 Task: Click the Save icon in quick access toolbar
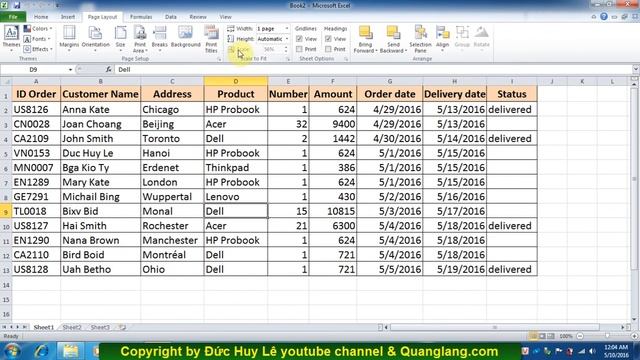(17, 5)
